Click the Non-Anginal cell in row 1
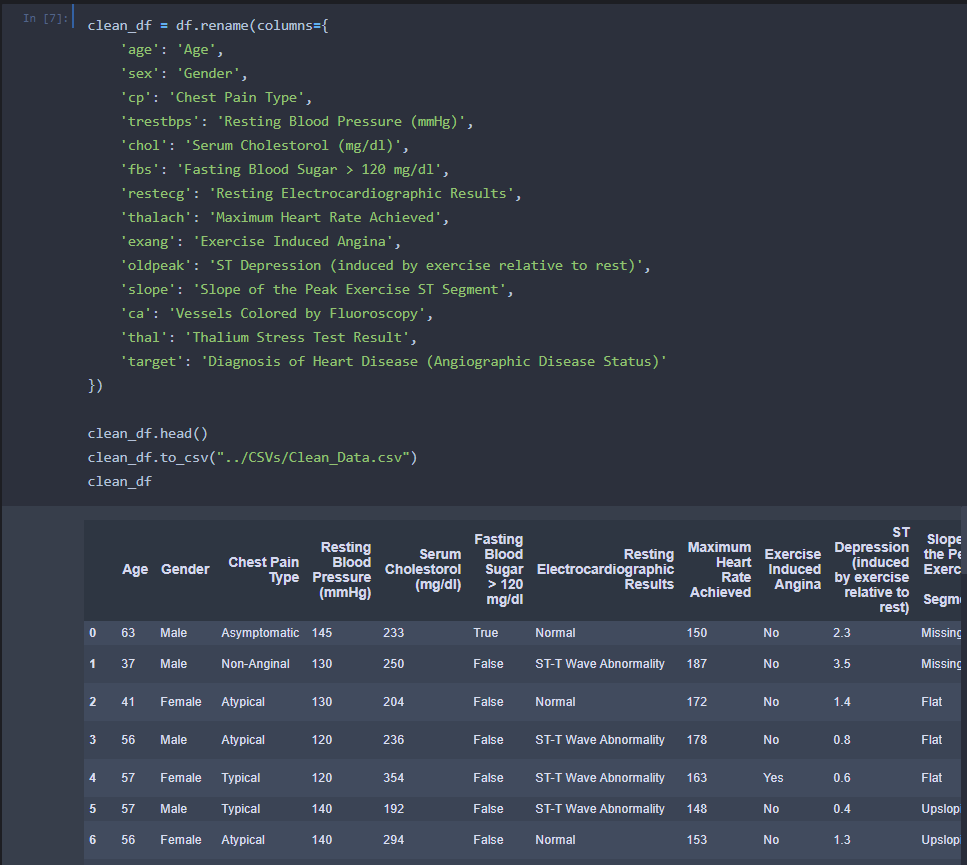This screenshot has width=967, height=865. click(x=255, y=664)
